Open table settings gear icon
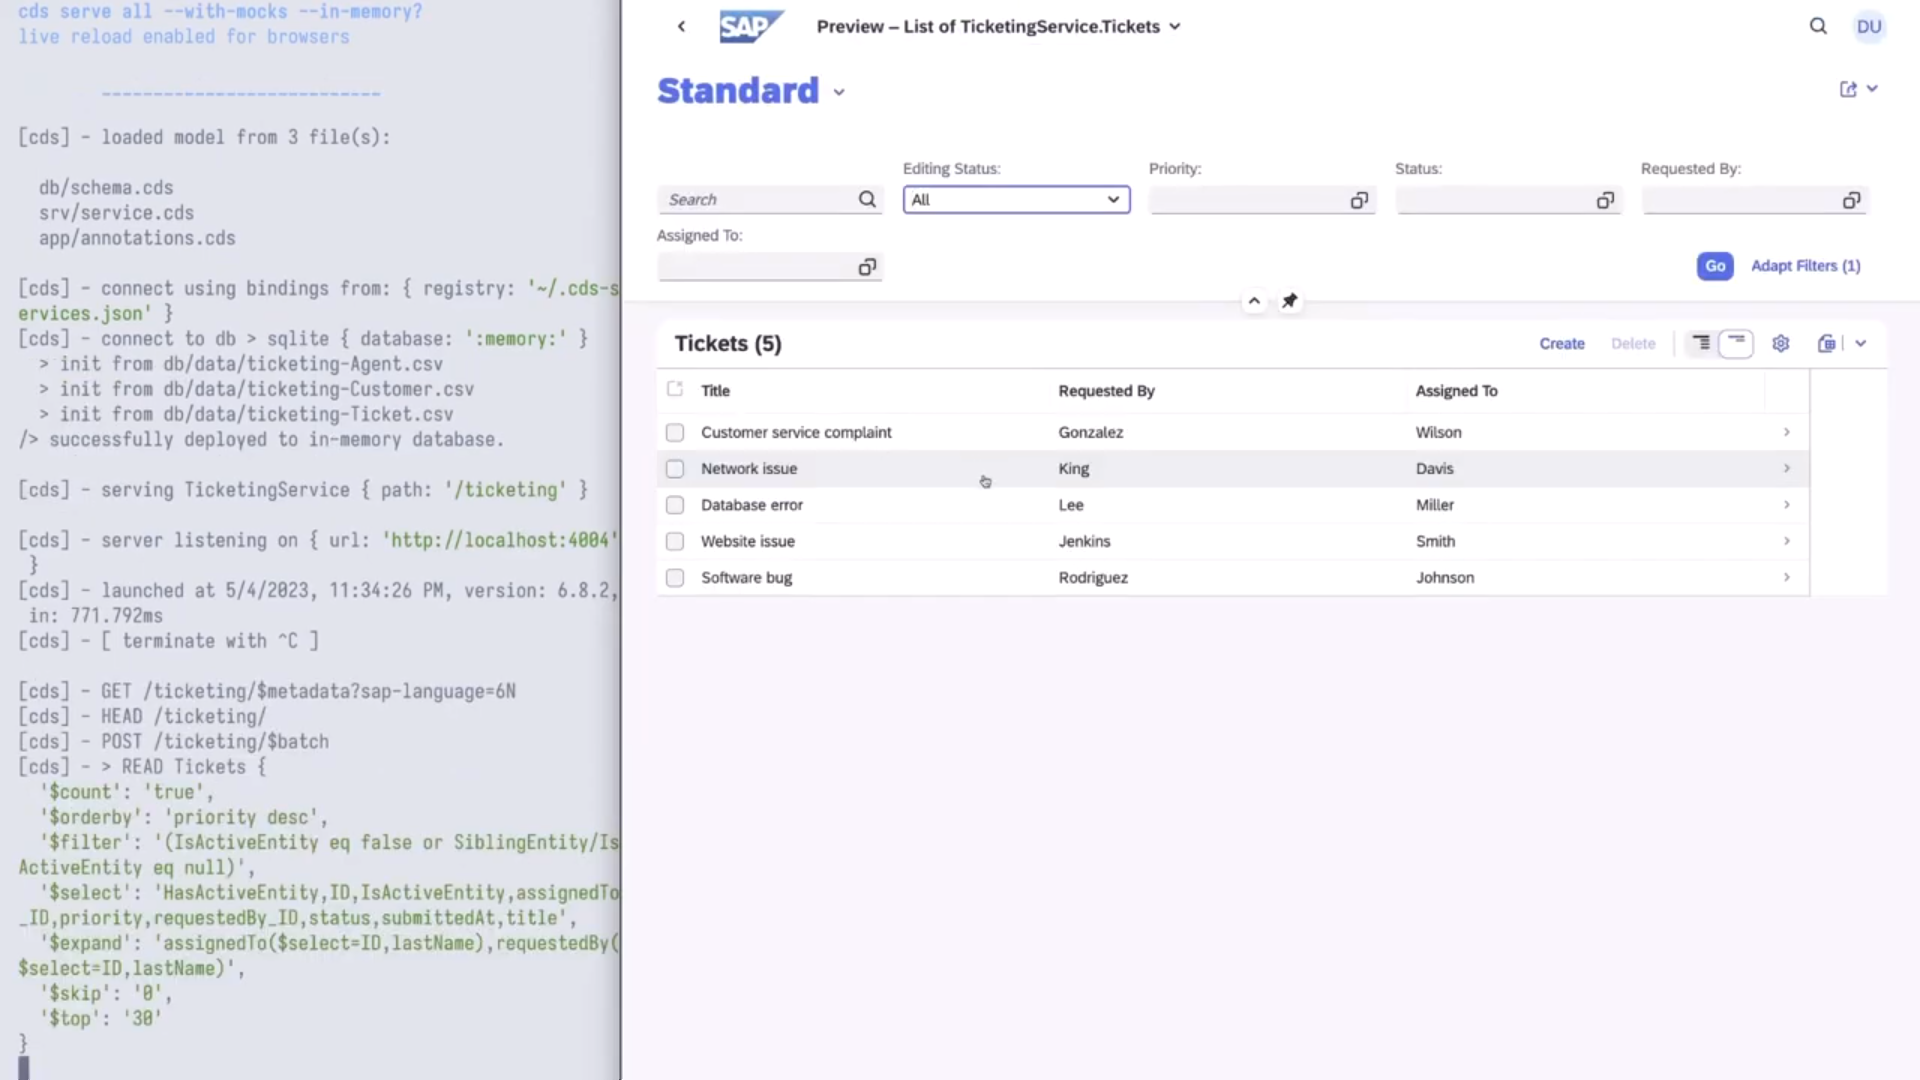This screenshot has height=1080, width=1920. click(1780, 344)
